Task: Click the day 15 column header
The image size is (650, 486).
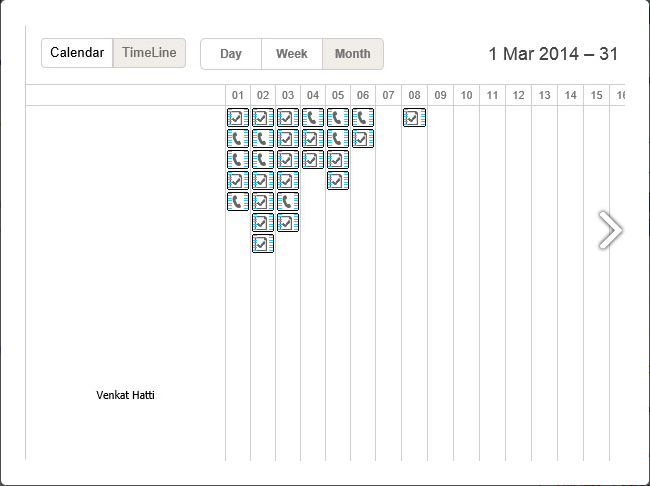Action: click(596, 96)
